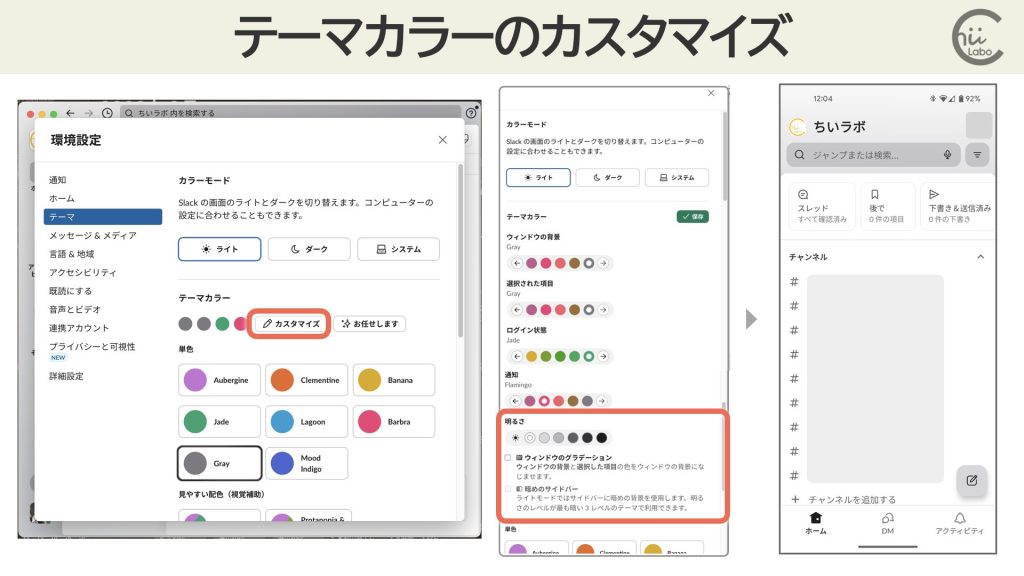Open 後で bookmark card in mobile app
This screenshot has height=576, width=1024.
(887, 206)
